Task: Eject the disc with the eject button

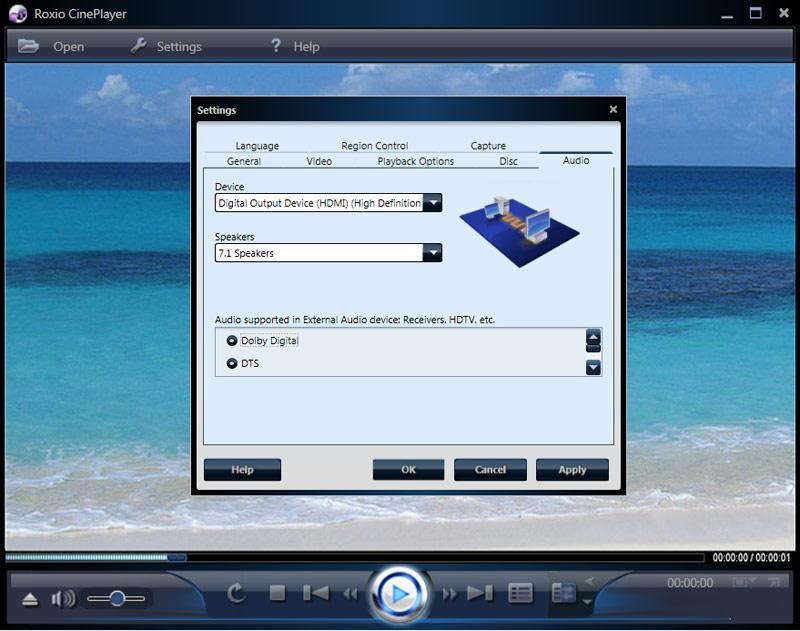Action: (x=30, y=599)
